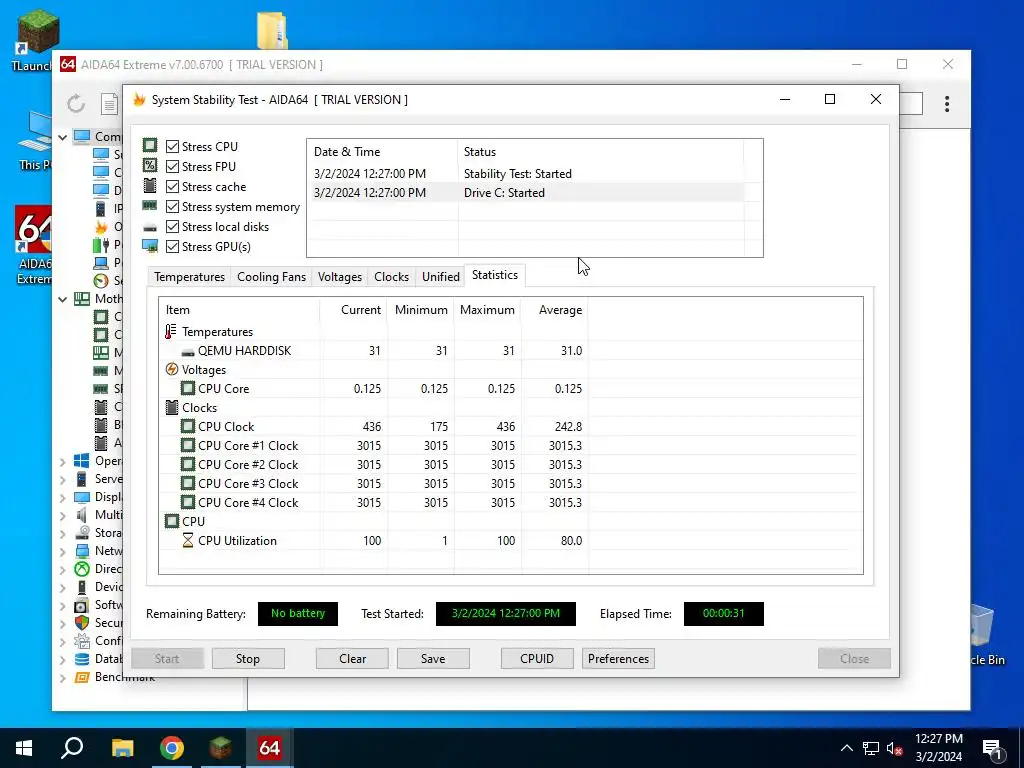Expand the Display tree node

pyautogui.click(x=63, y=498)
